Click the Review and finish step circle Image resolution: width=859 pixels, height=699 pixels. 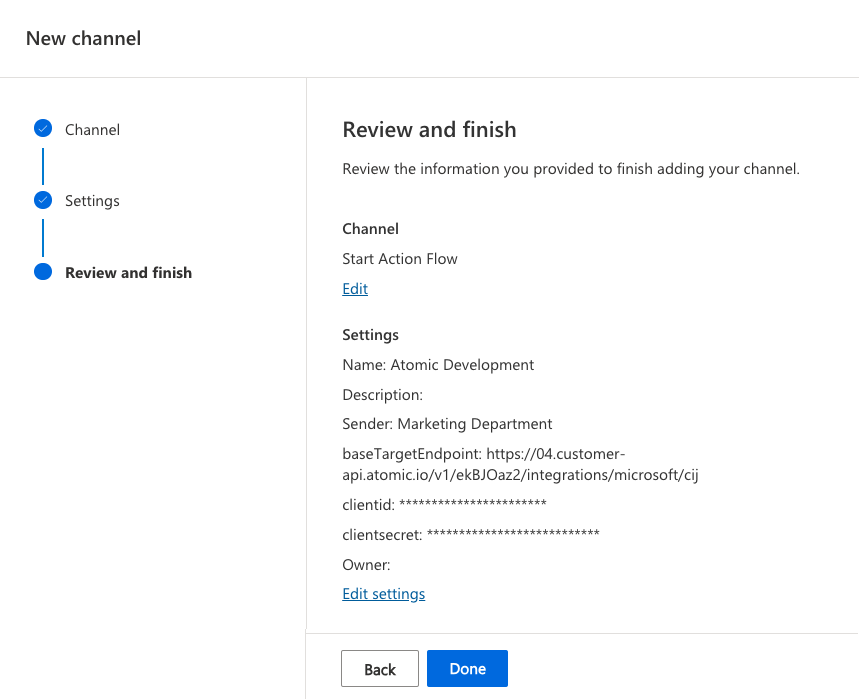click(x=43, y=272)
